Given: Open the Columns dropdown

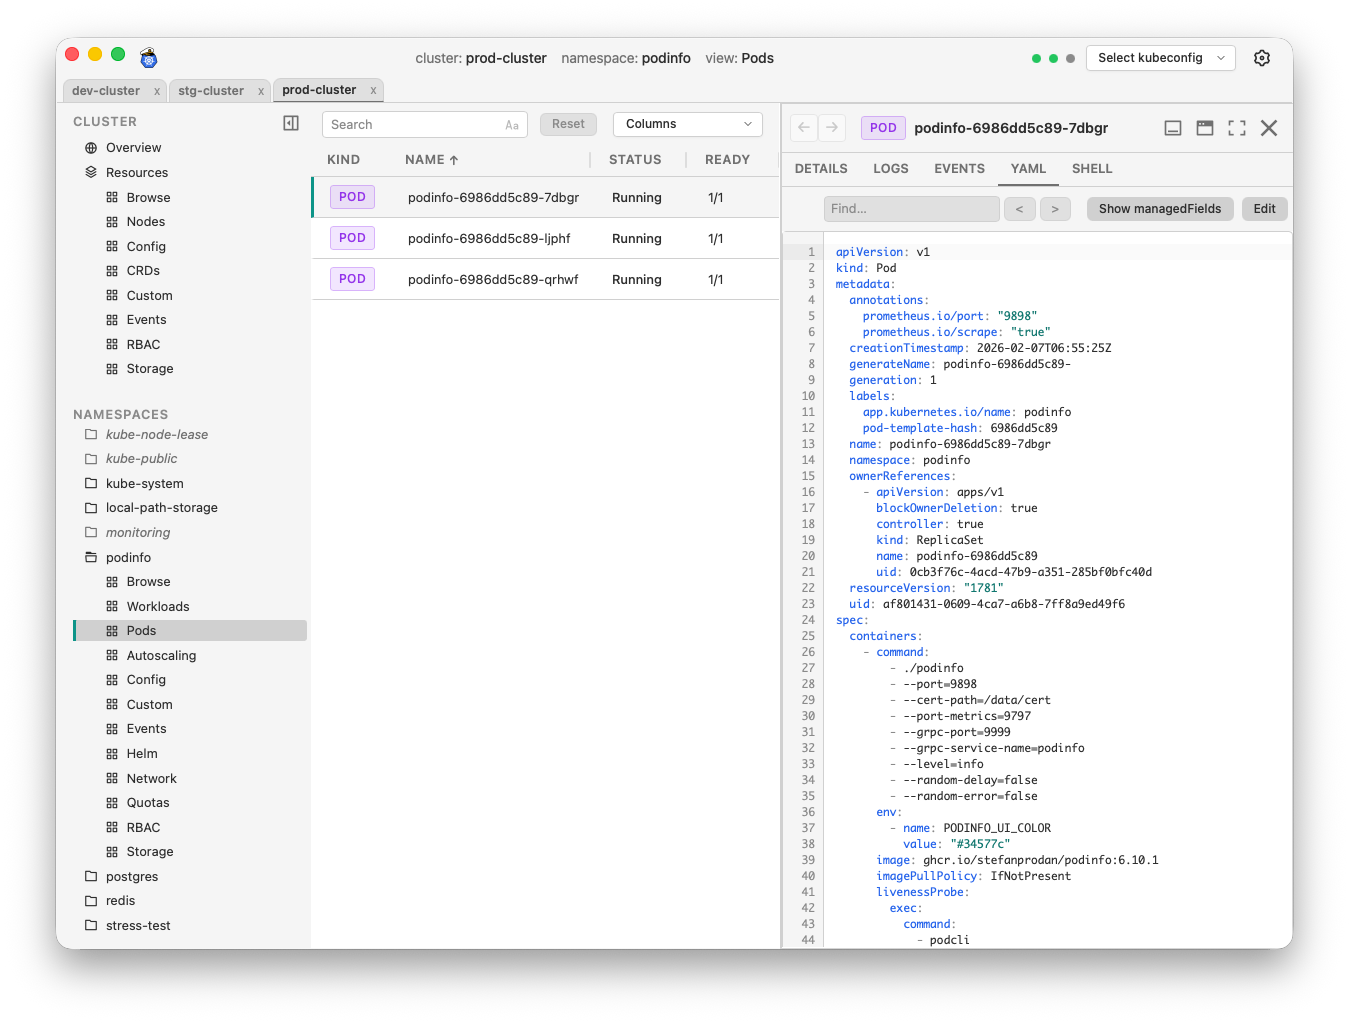Looking at the screenshot, I should [687, 124].
